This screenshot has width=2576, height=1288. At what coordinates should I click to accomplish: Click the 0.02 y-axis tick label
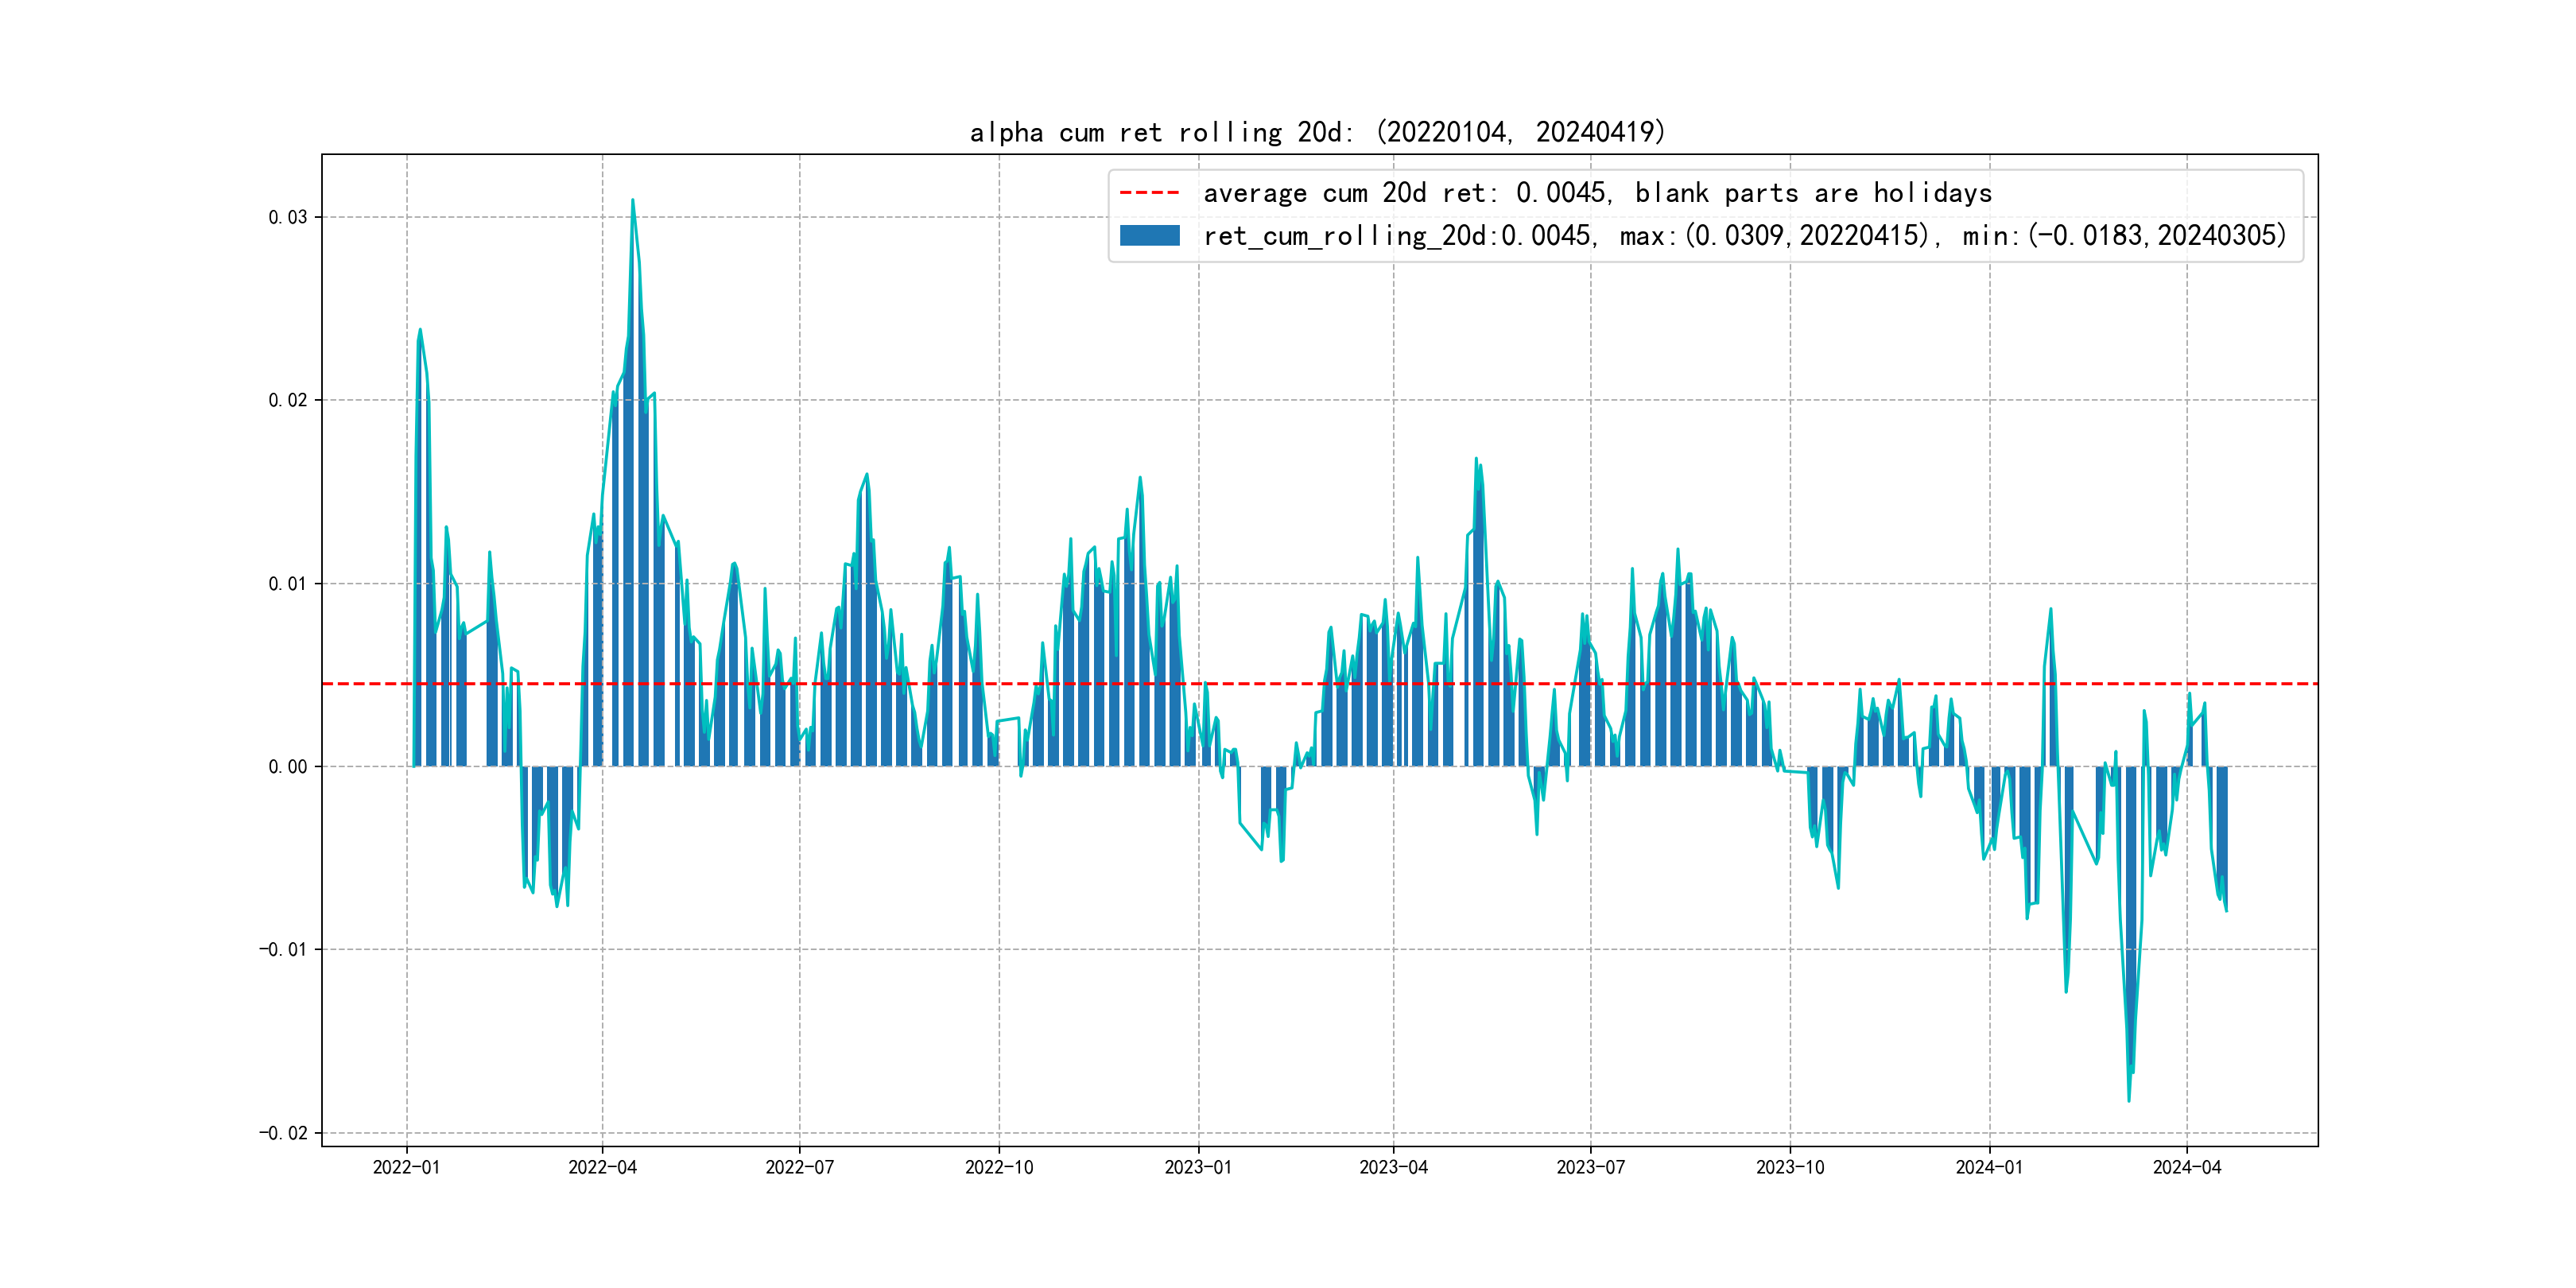pyautogui.click(x=287, y=400)
